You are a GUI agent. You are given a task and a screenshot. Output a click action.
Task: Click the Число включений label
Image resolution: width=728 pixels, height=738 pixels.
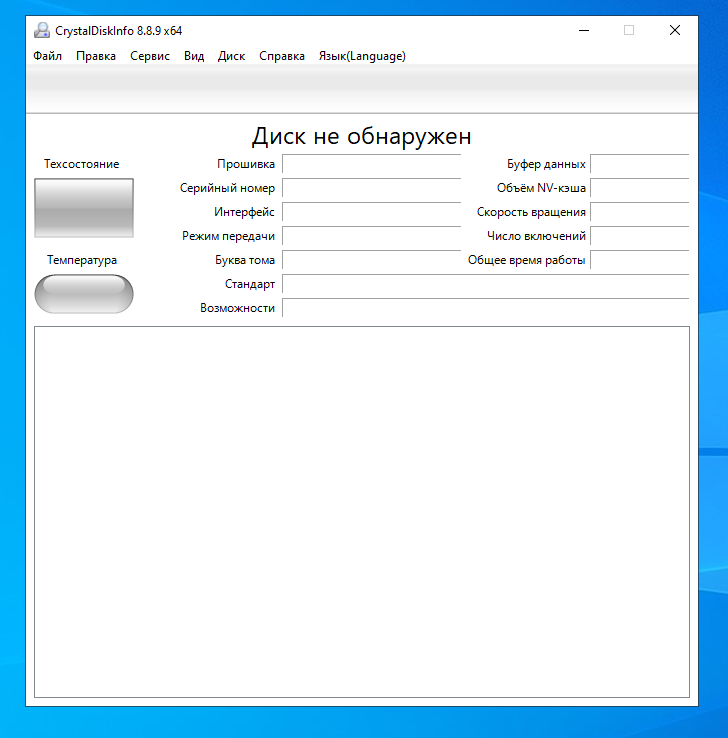536,236
